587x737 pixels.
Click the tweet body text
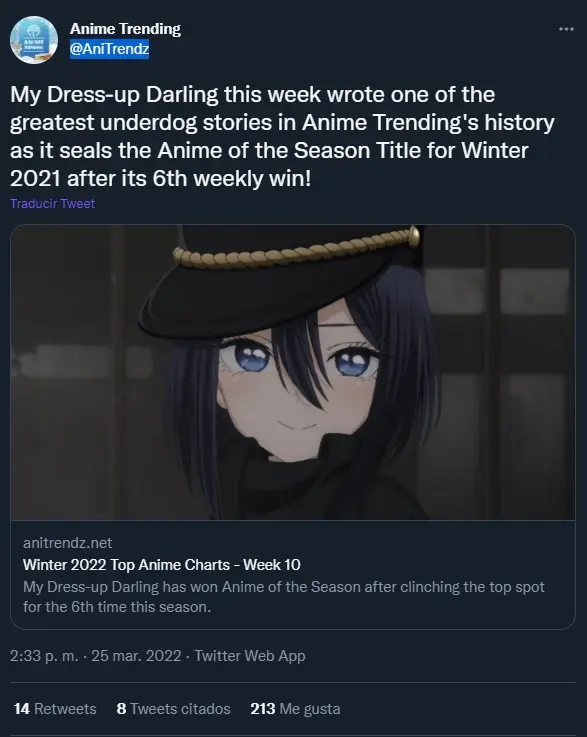(x=282, y=136)
